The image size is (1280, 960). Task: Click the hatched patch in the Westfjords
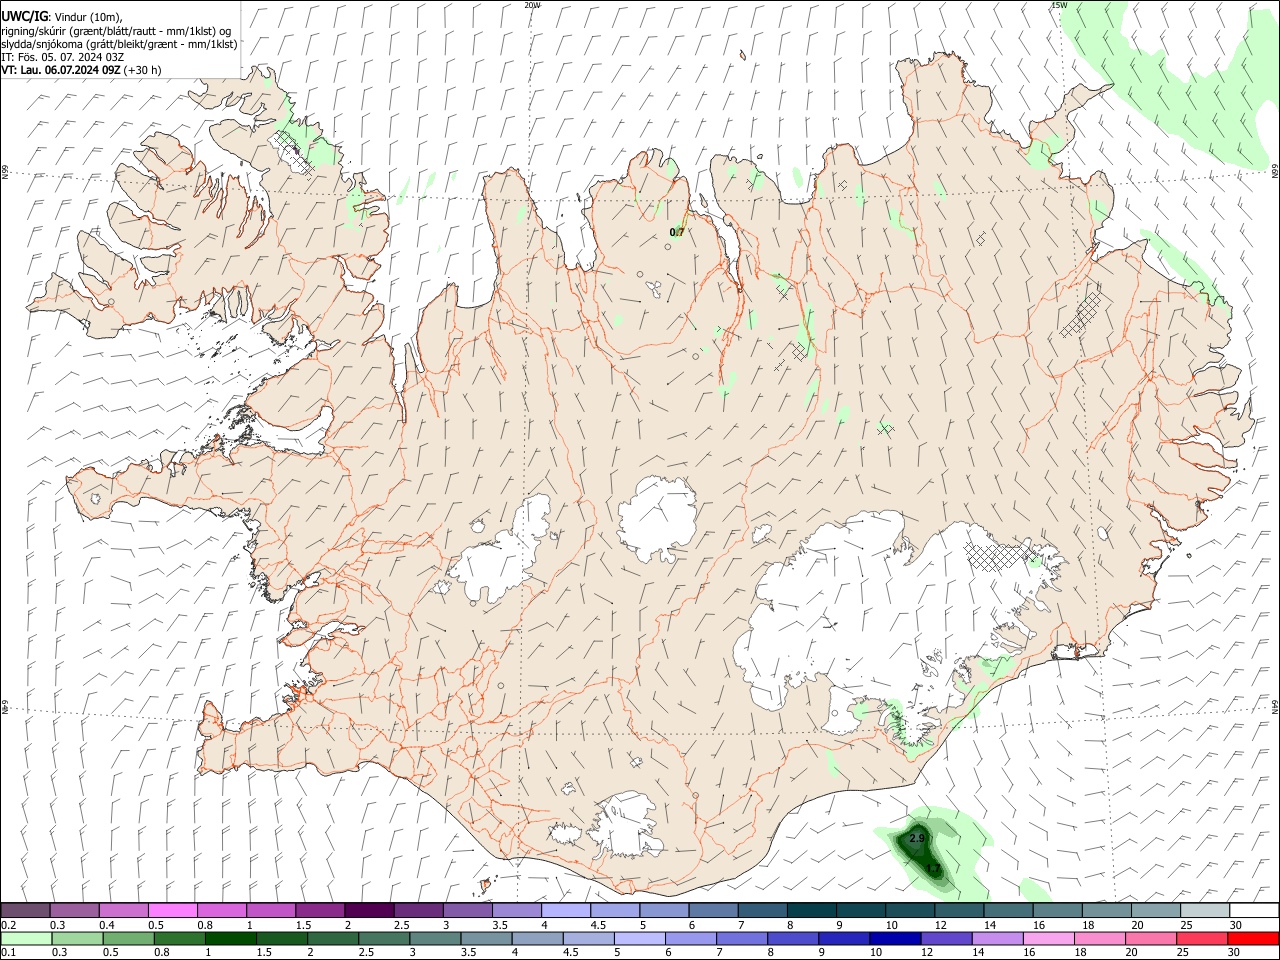[x=294, y=150]
